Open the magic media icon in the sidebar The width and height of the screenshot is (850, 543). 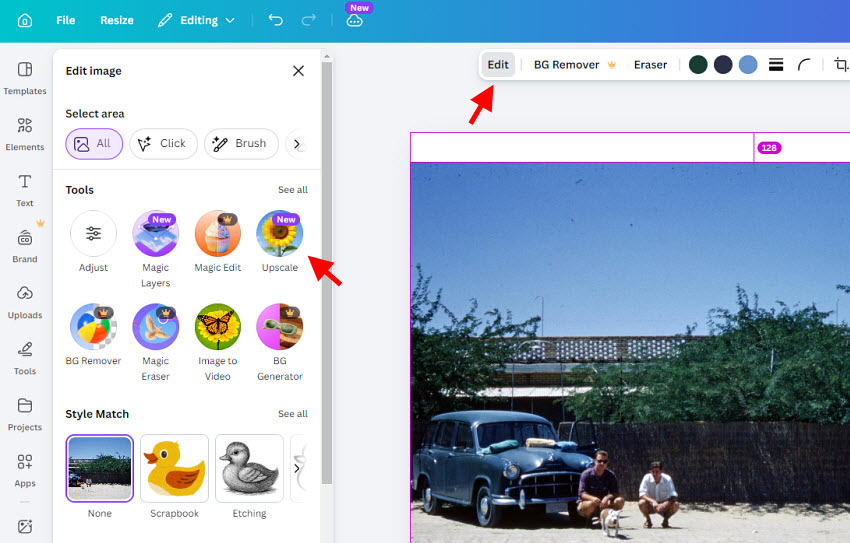[x=25, y=526]
